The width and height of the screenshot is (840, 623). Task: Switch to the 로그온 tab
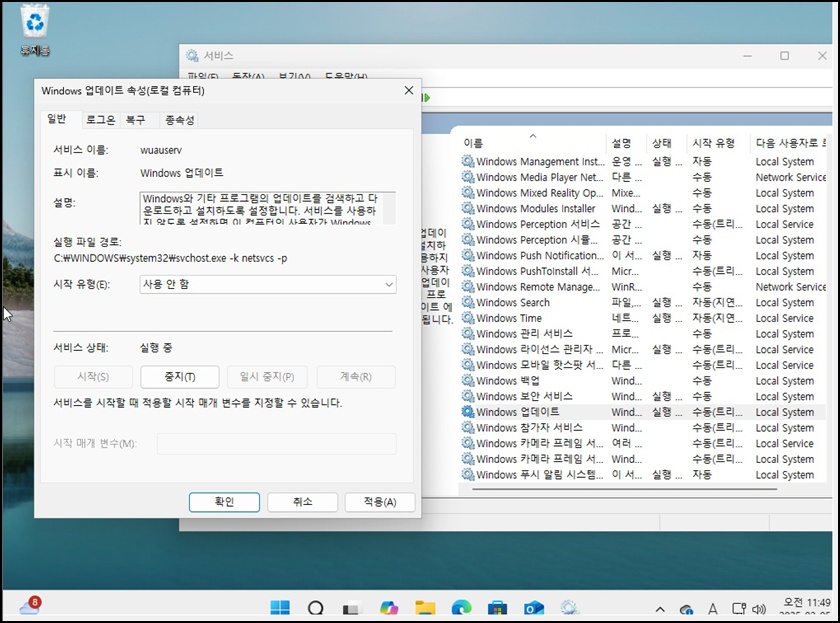[x=101, y=120]
